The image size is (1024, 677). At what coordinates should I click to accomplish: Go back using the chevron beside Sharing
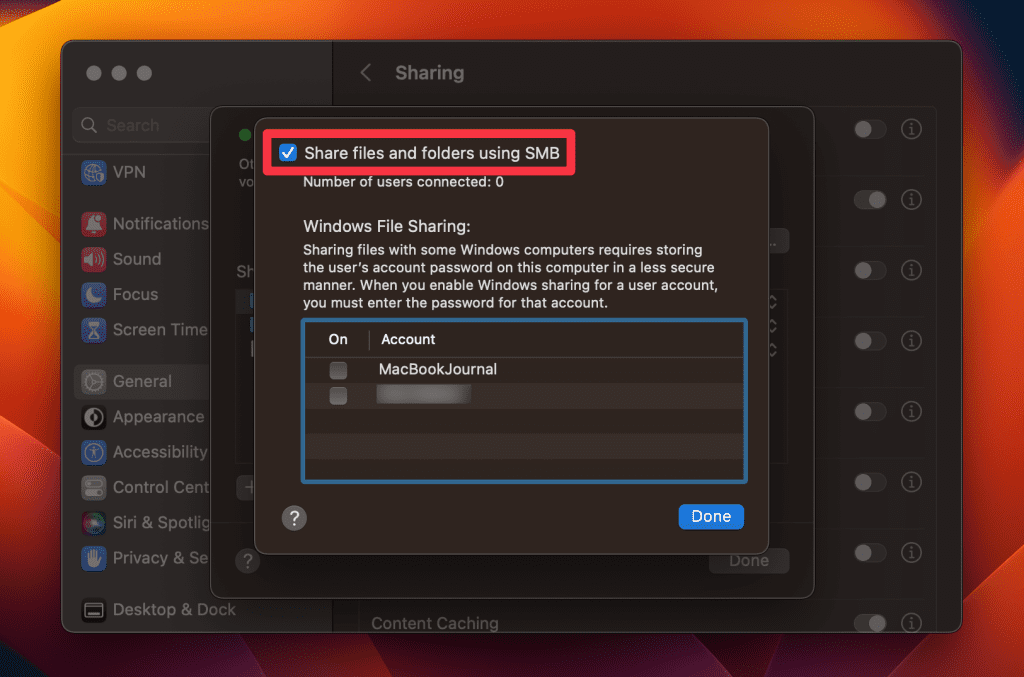tap(366, 72)
